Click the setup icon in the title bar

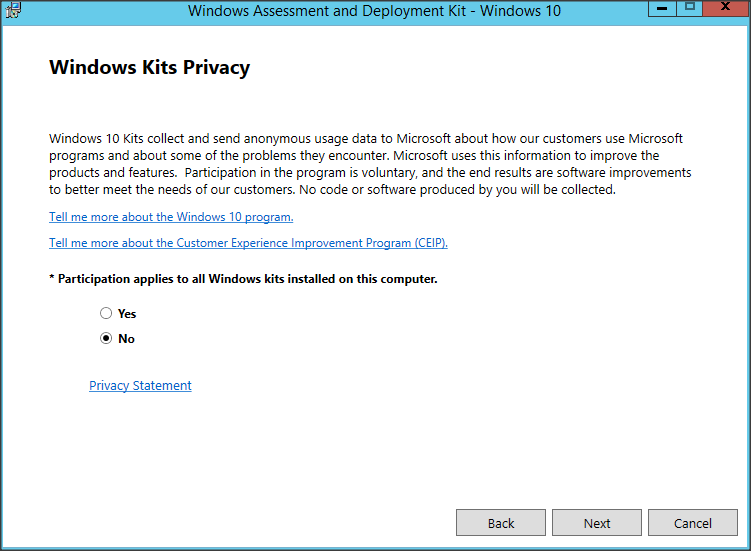12,10
